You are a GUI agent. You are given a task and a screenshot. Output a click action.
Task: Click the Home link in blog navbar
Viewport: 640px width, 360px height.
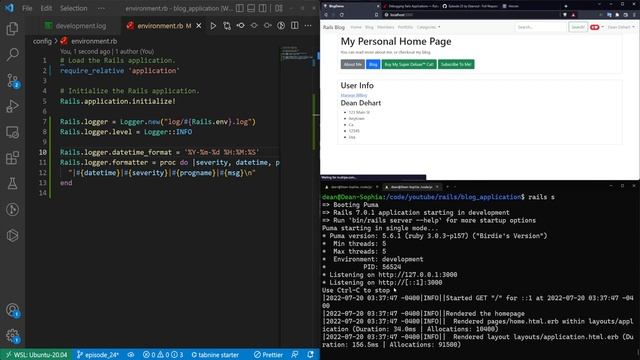tap(356, 27)
